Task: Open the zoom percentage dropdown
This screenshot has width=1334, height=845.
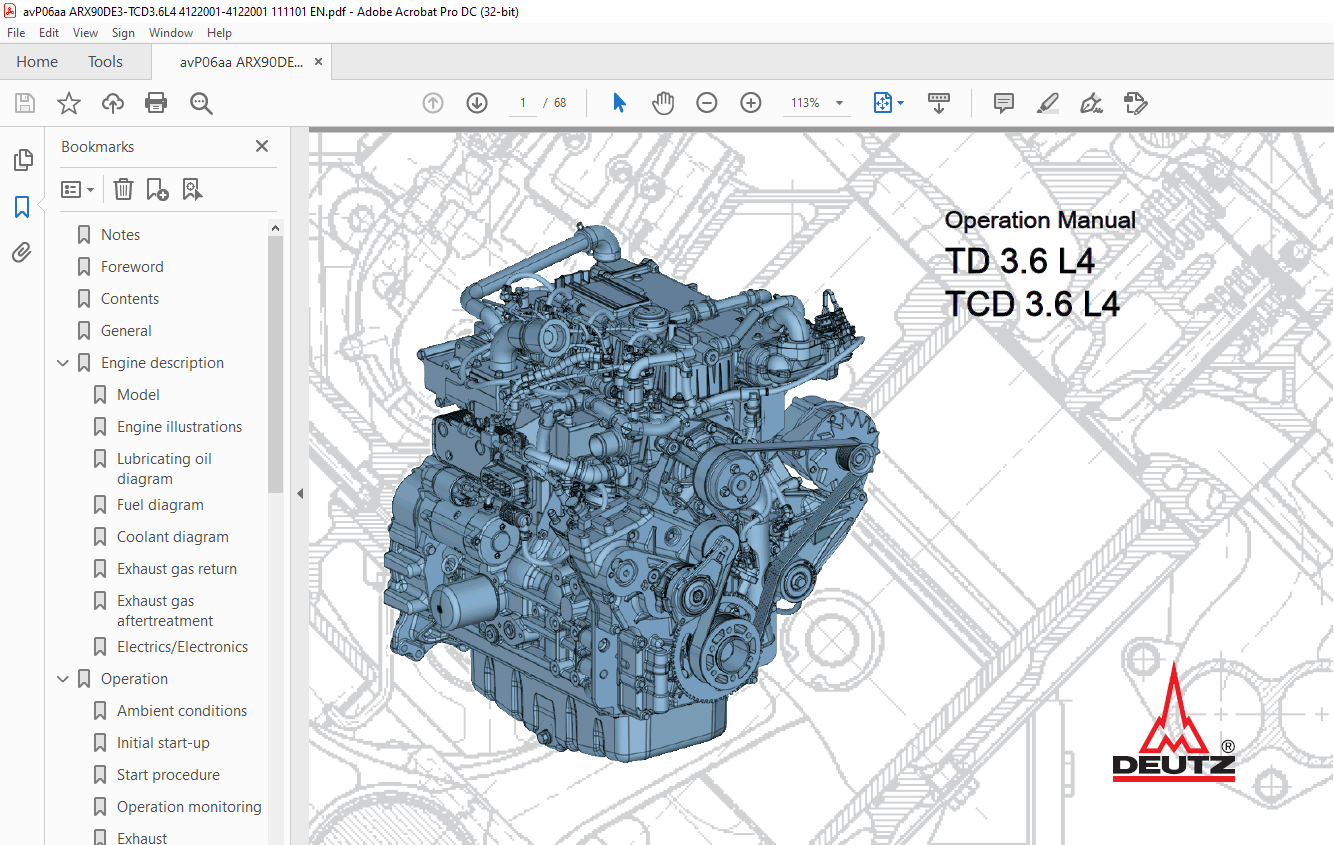Action: pos(839,103)
